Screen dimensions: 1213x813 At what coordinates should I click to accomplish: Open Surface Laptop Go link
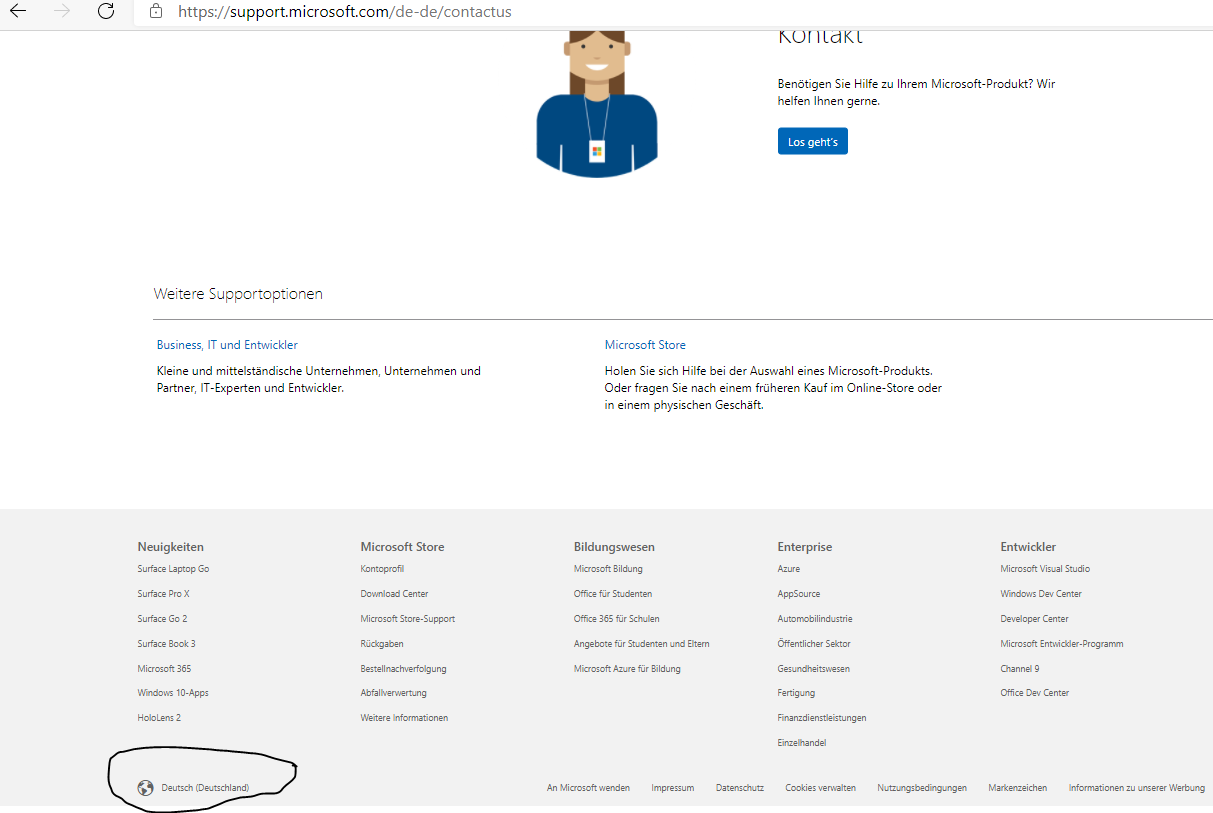(174, 569)
